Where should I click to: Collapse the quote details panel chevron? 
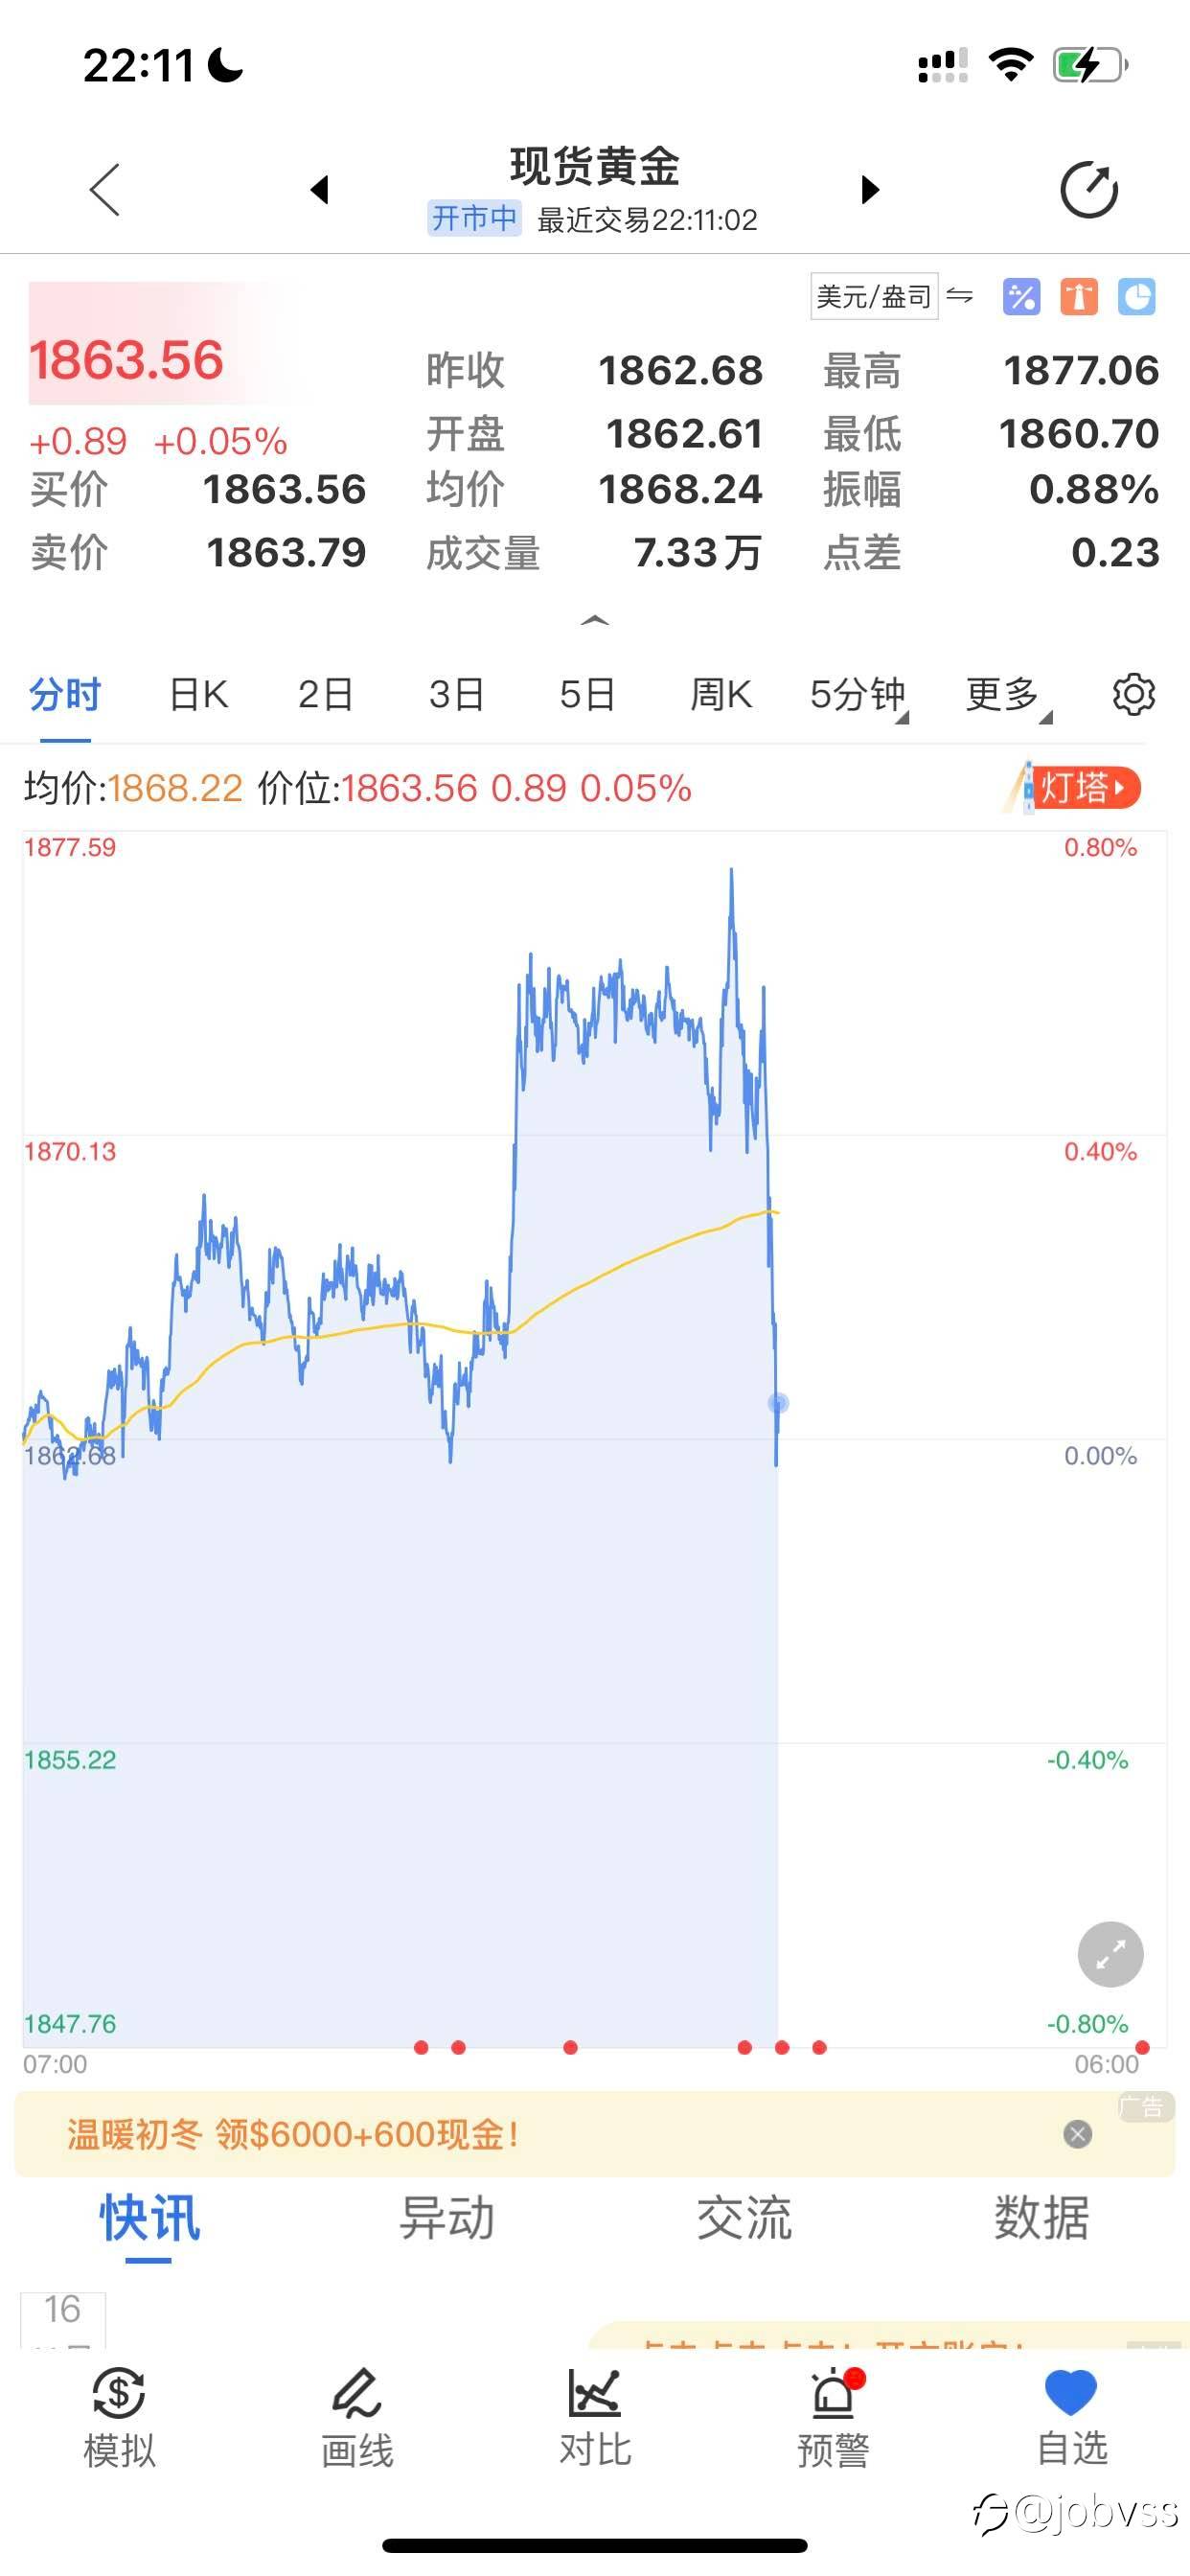coord(594,621)
